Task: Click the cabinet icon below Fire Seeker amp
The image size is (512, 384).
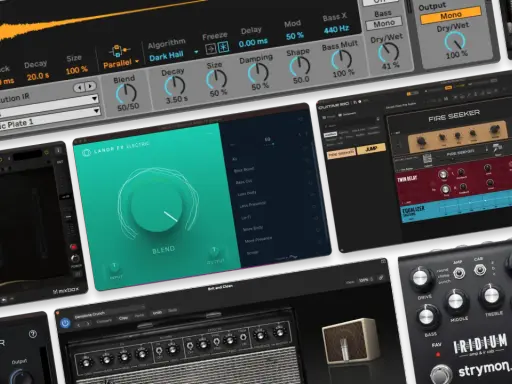Action: pyautogui.click(x=427, y=159)
